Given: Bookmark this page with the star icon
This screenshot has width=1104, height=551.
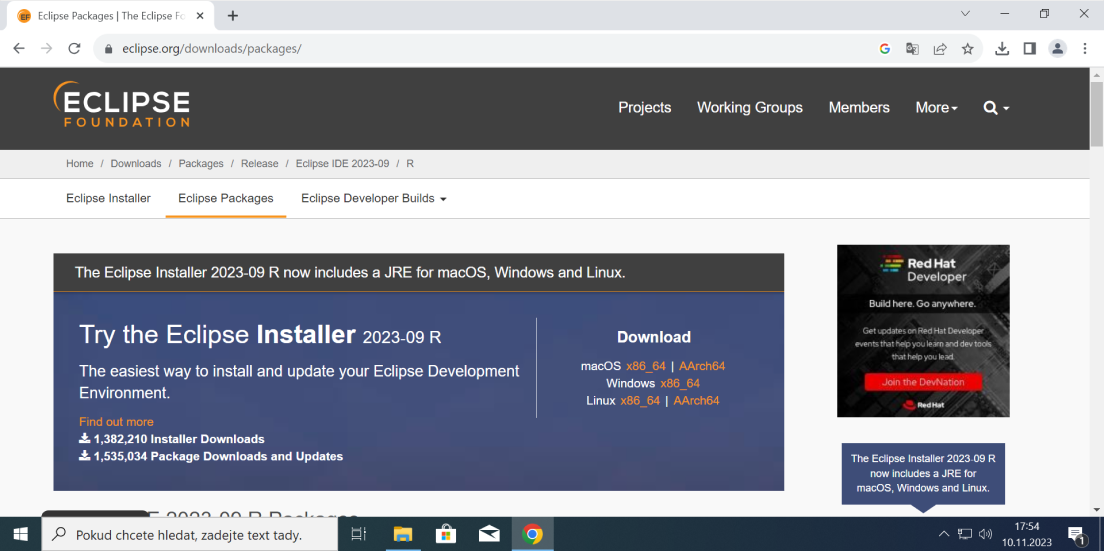Looking at the screenshot, I should coord(967,49).
